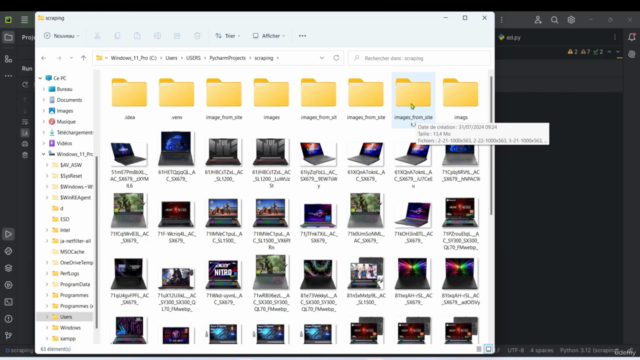Screen dimensions: 640x360
Task: Open PyCharm Terminal tool window icon
Action: coord(8,302)
